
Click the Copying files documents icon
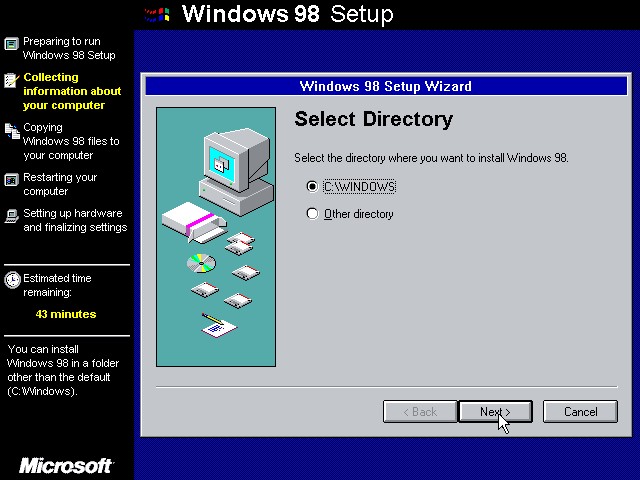12,131
